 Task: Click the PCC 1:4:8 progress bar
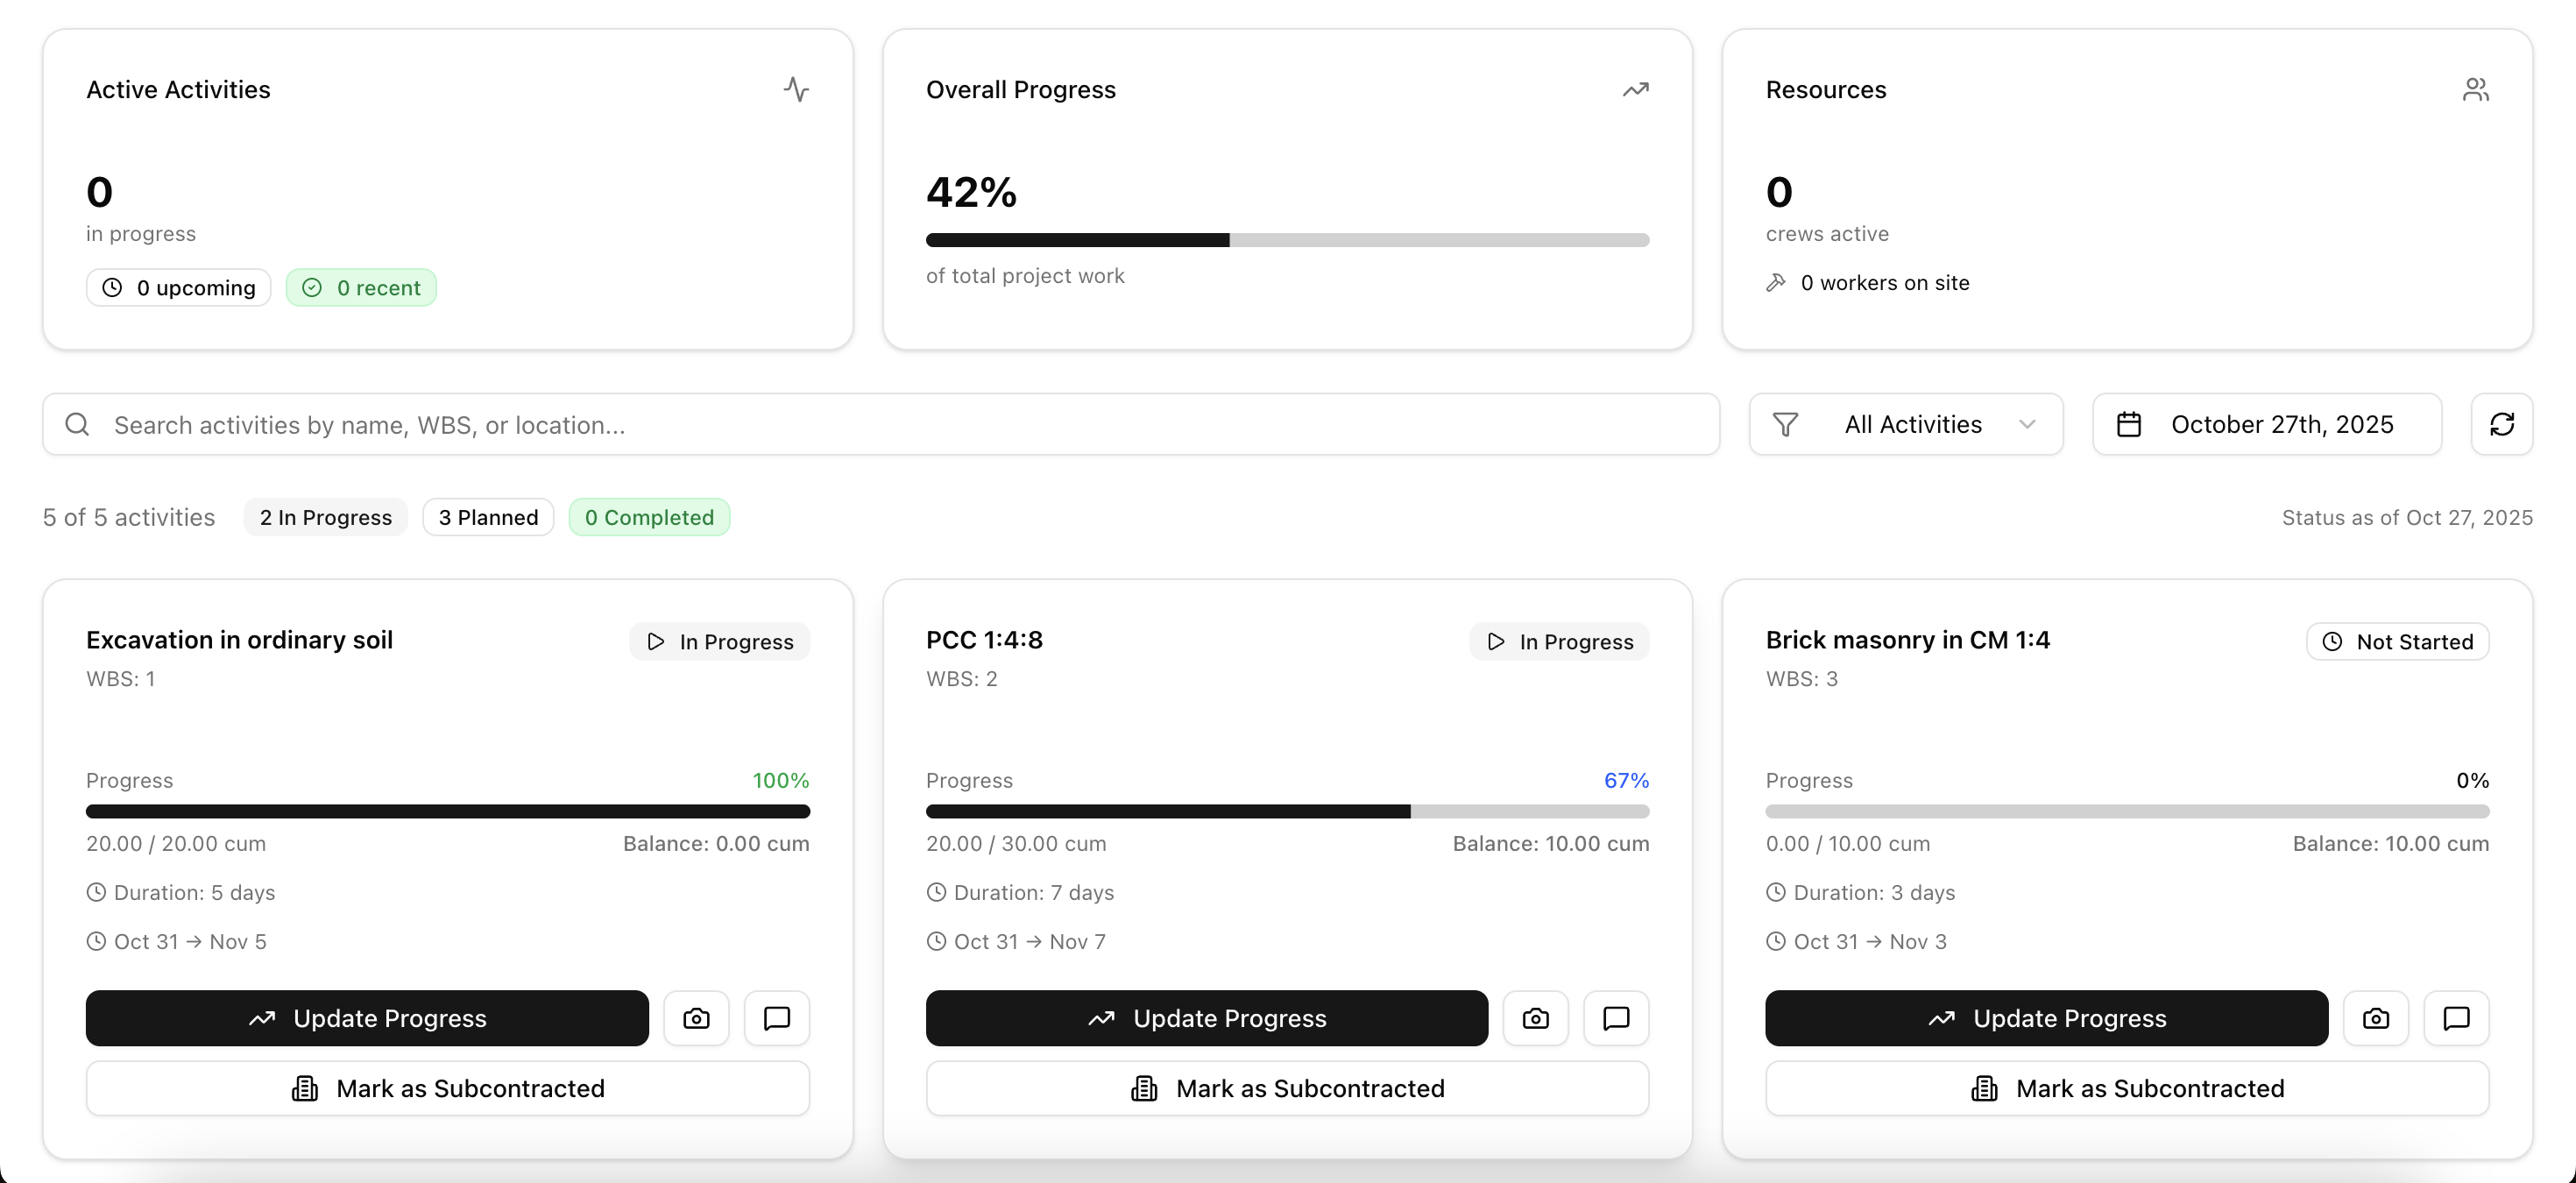[x=1286, y=811]
